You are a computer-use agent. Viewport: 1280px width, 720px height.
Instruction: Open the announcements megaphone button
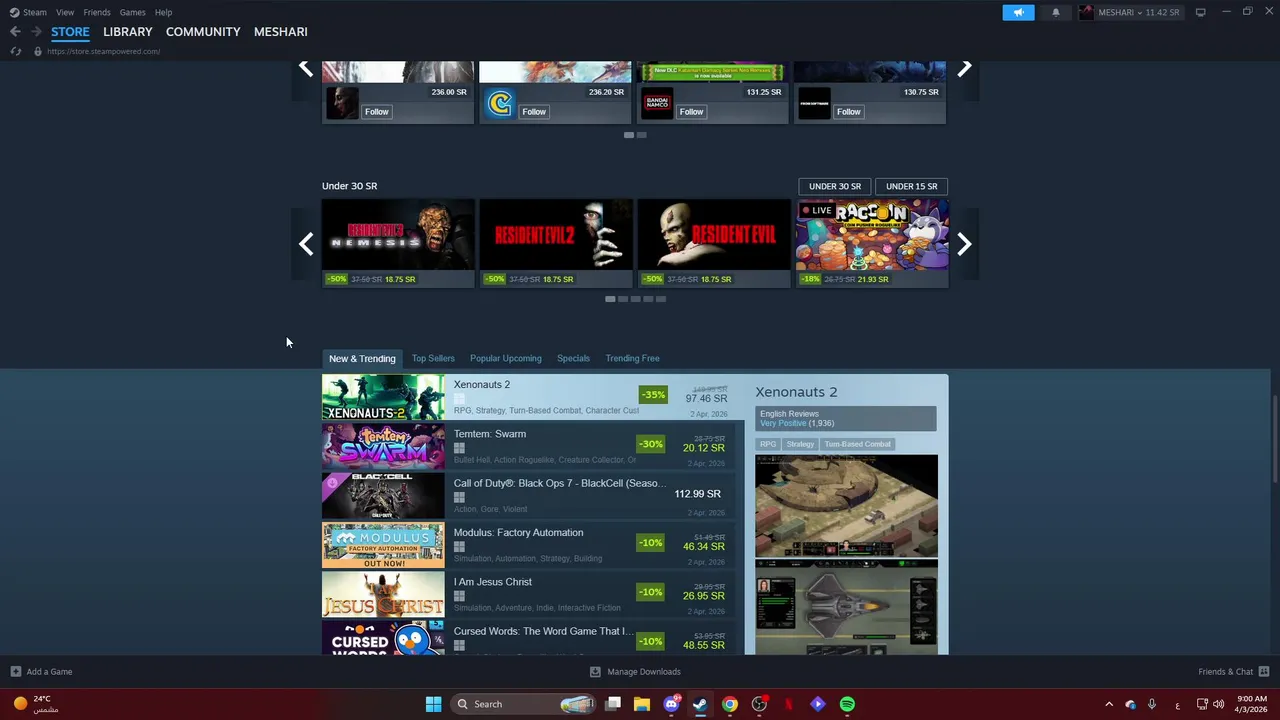[x=1018, y=12]
